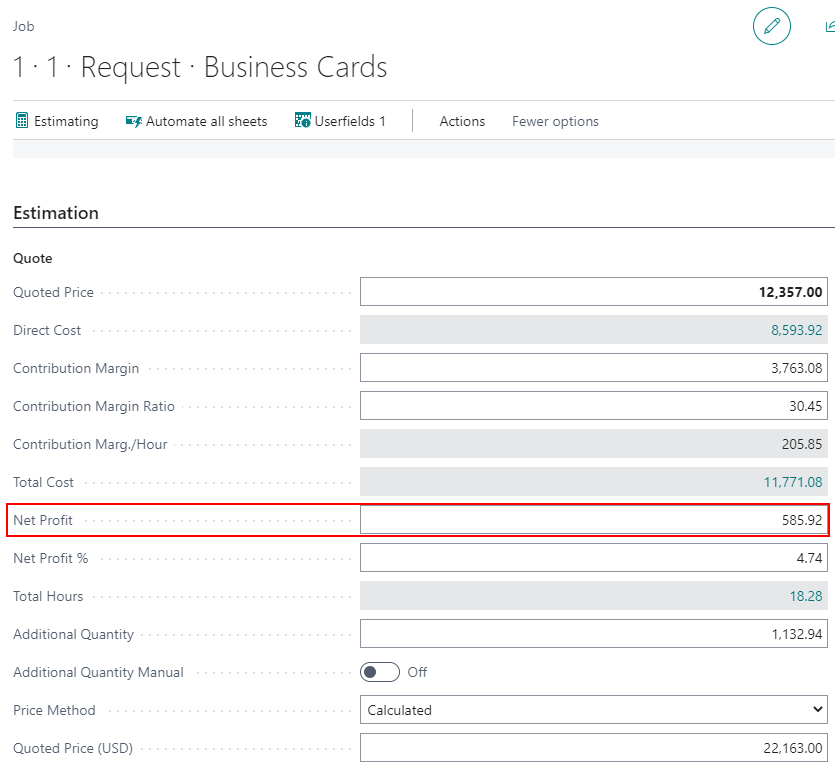Click the Total Hours label
This screenshot has width=835, height=769.
48,596
